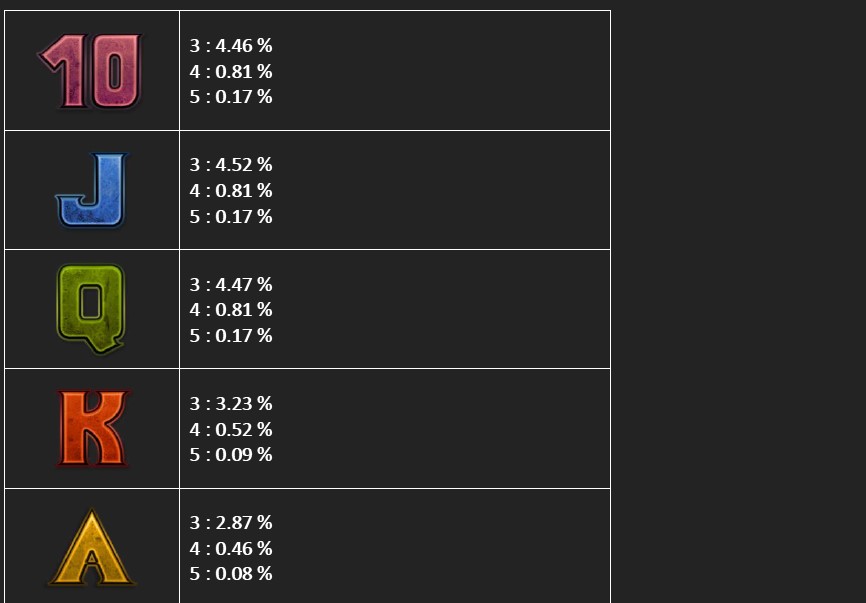The image size is (866, 603).
Task: Click the 3 : 3.23 % K probability
Action: 231,404
